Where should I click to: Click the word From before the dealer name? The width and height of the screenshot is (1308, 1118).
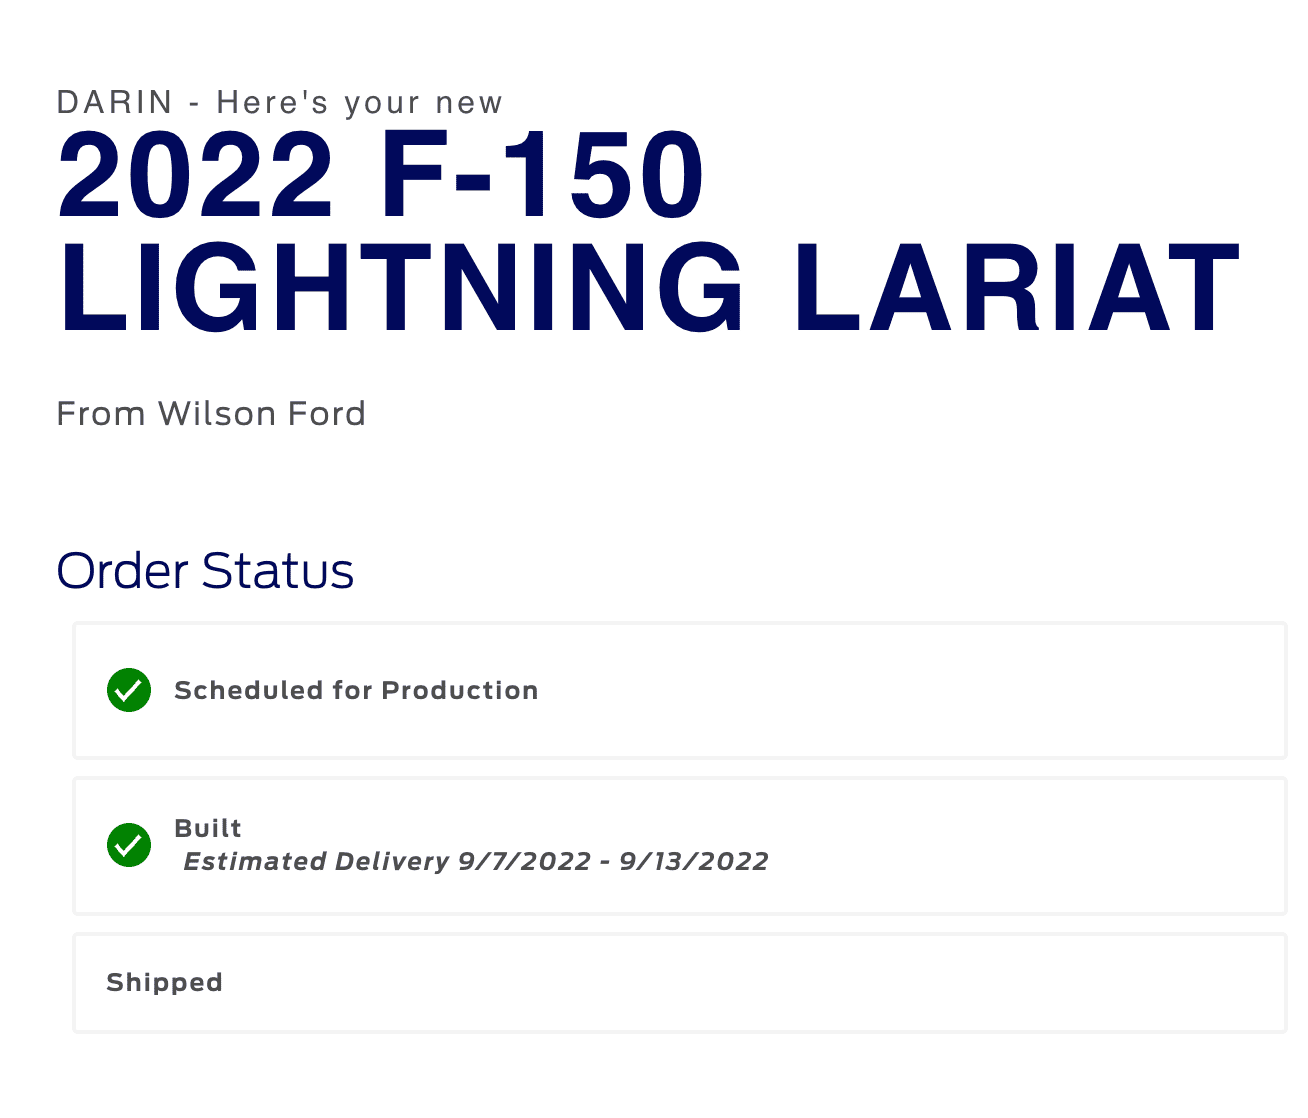101,413
